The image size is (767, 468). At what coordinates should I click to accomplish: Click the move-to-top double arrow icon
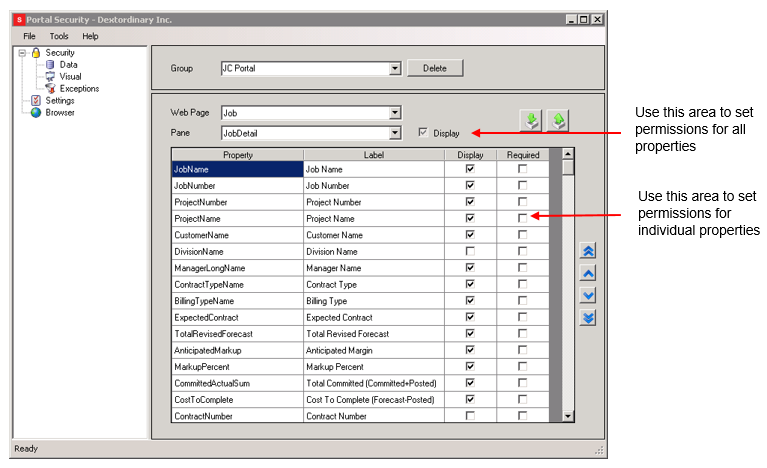pos(588,251)
